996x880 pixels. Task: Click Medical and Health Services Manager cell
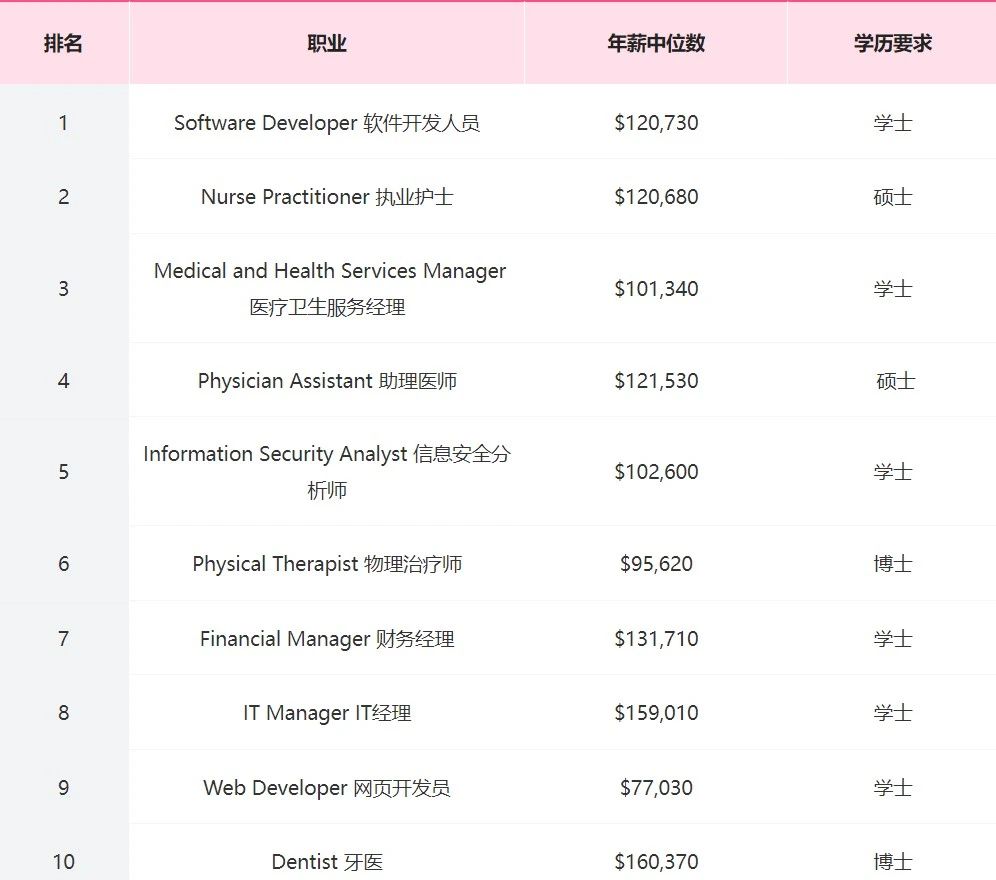tap(329, 289)
